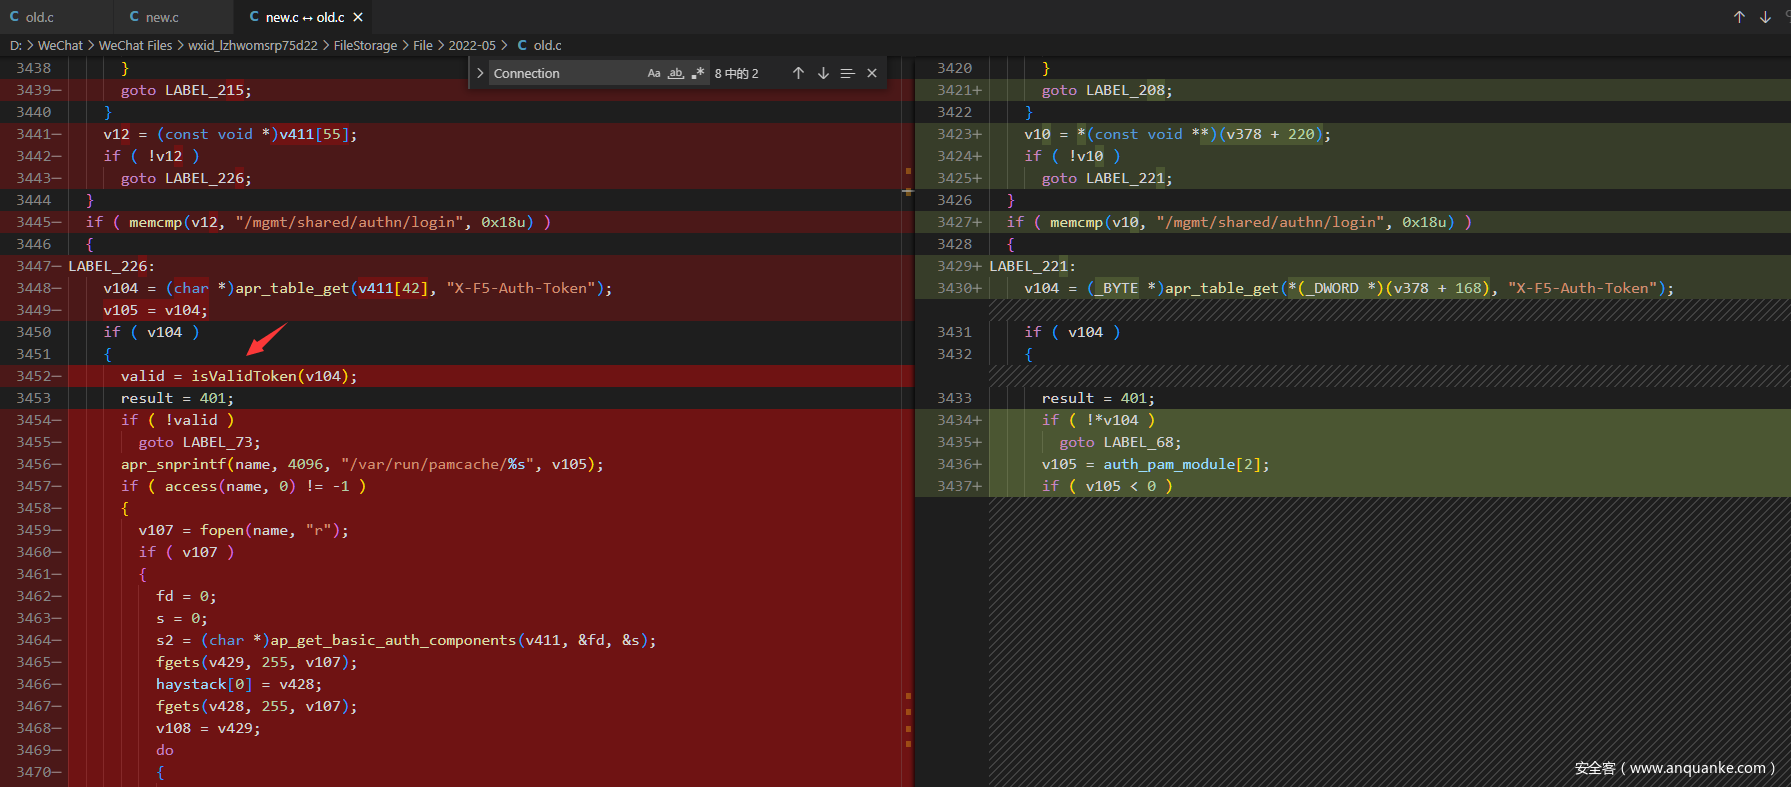
Task: Click the wxid_lzhwomsrp75d22 breadcrumb
Action: click(x=252, y=45)
